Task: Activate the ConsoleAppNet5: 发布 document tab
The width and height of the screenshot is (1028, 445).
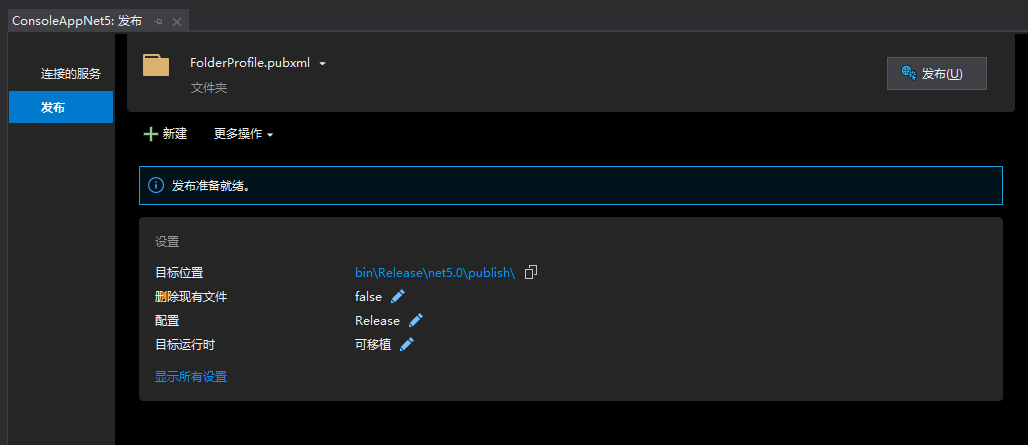Action: (x=77, y=21)
